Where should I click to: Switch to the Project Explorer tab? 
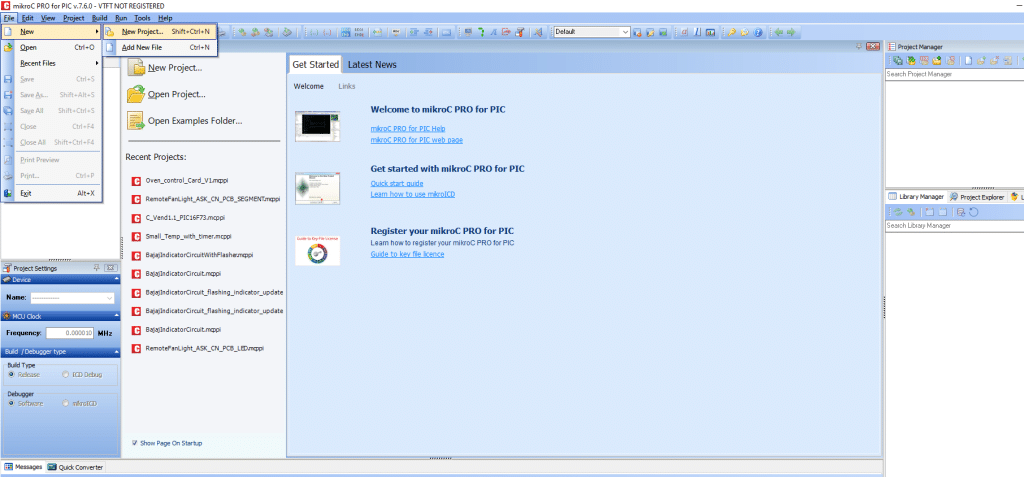click(x=977, y=197)
